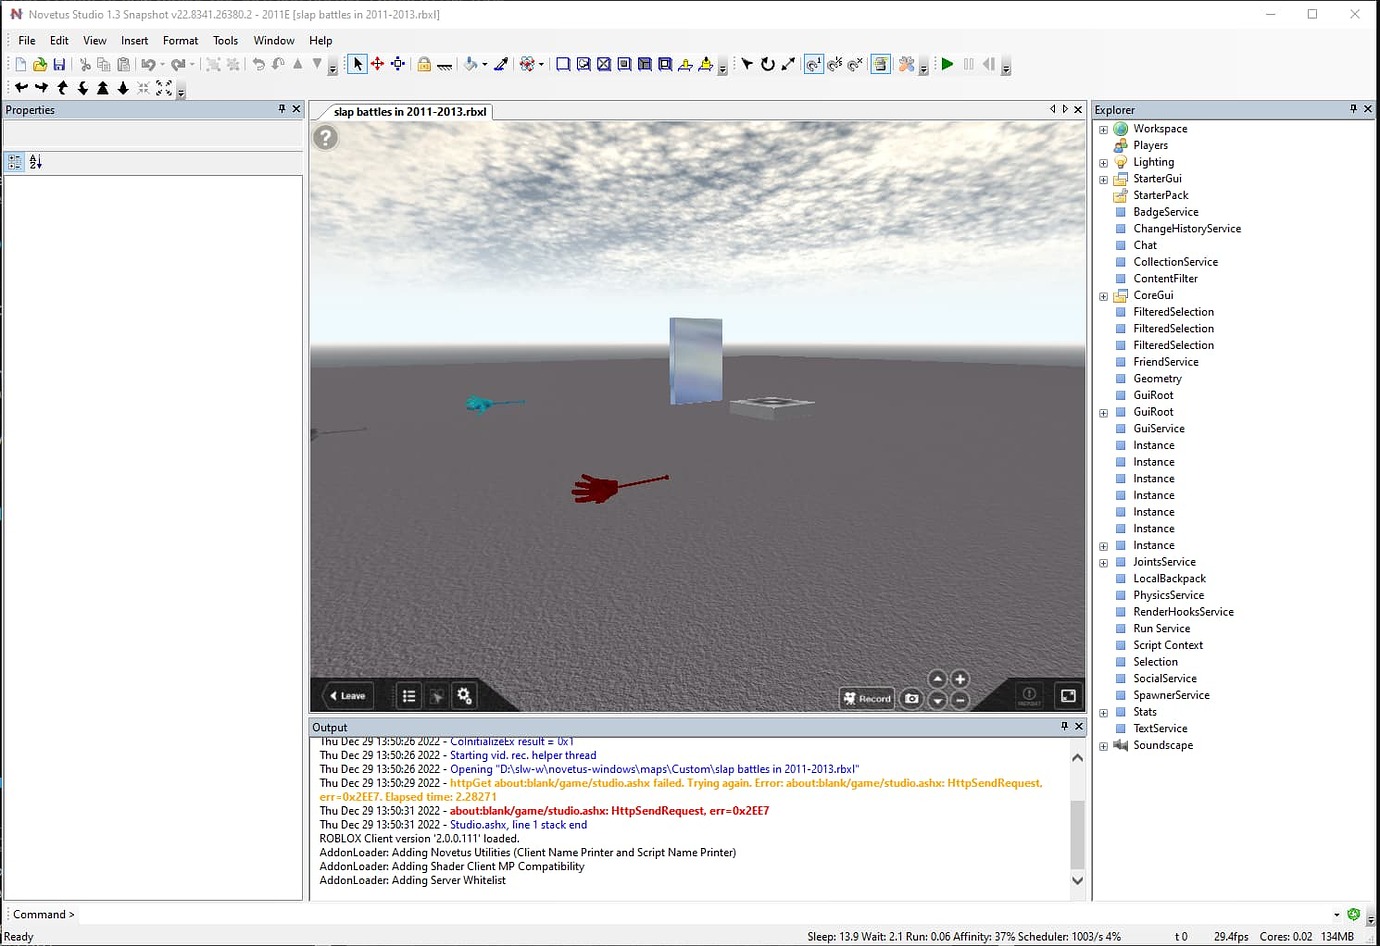The height and width of the screenshot is (946, 1380).
Task: Open the Insert menu
Action: point(134,40)
